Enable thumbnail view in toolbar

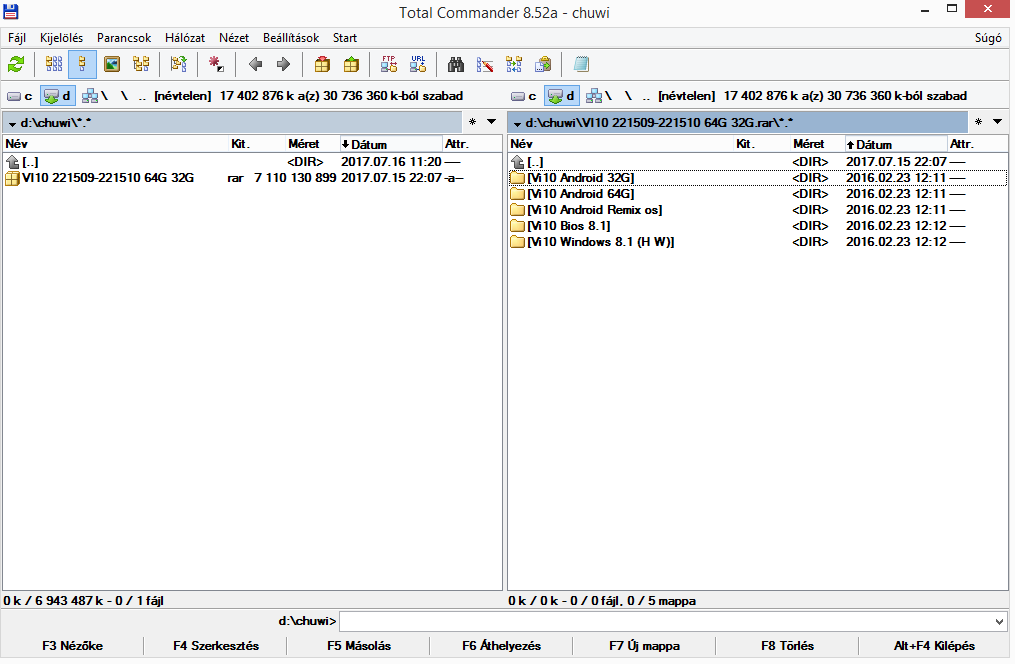pos(112,64)
